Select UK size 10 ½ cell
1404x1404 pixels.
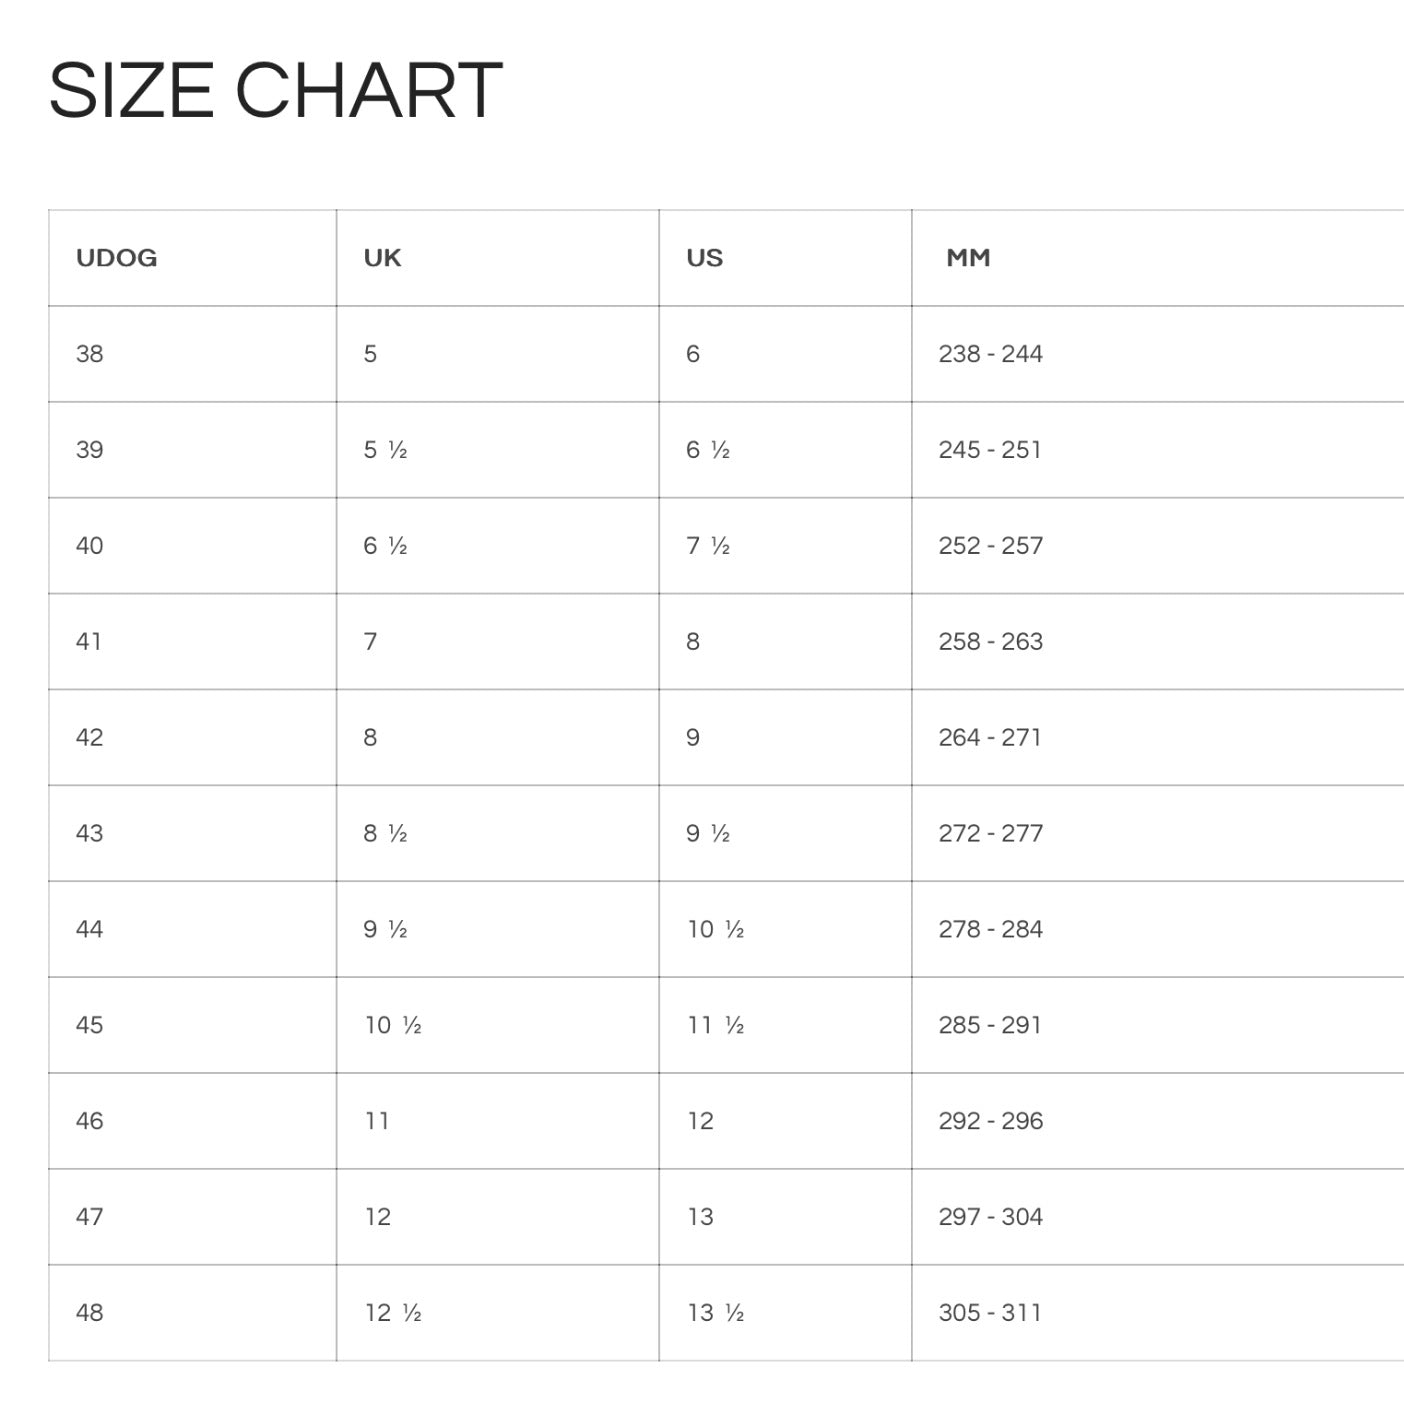coord(392,1025)
